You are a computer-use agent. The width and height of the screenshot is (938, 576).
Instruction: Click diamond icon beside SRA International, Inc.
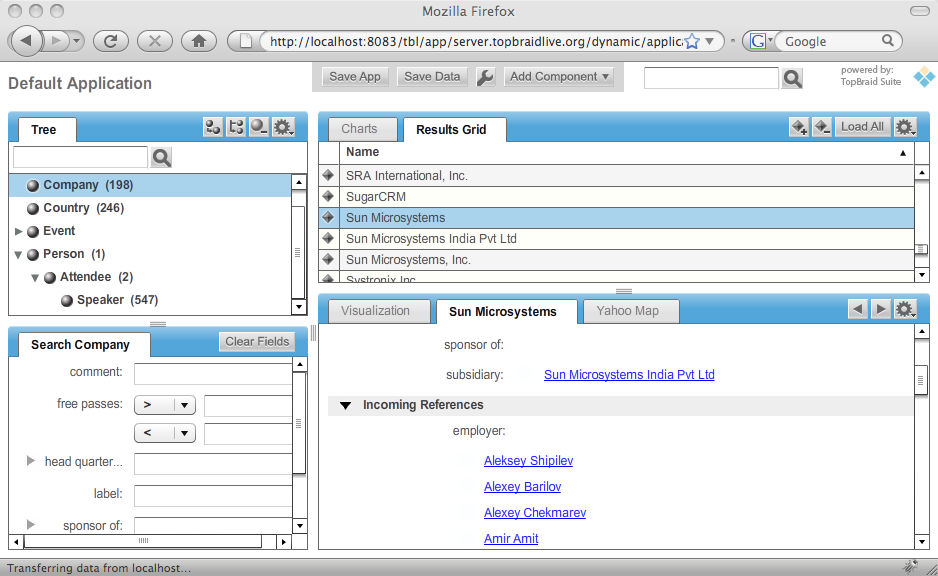328,175
